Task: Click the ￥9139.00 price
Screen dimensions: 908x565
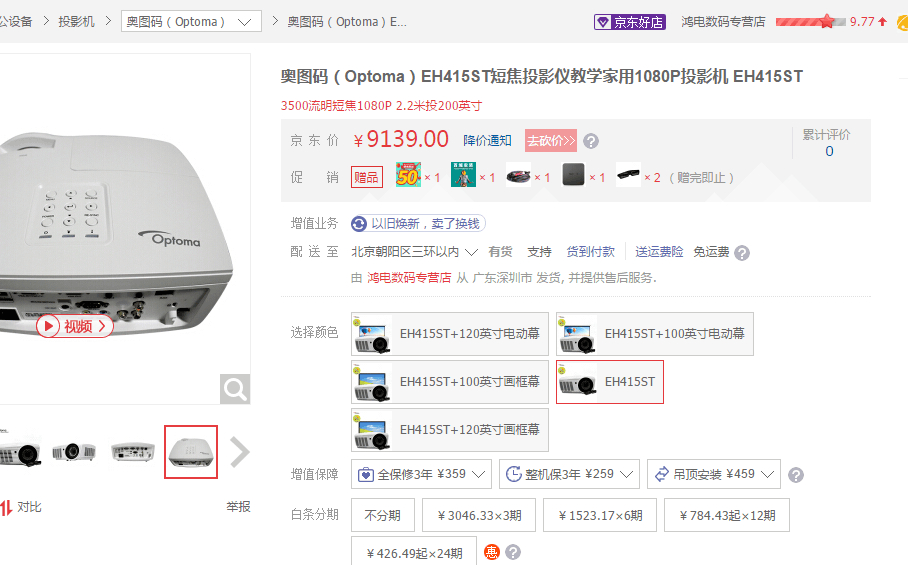Action: pos(401,140)
